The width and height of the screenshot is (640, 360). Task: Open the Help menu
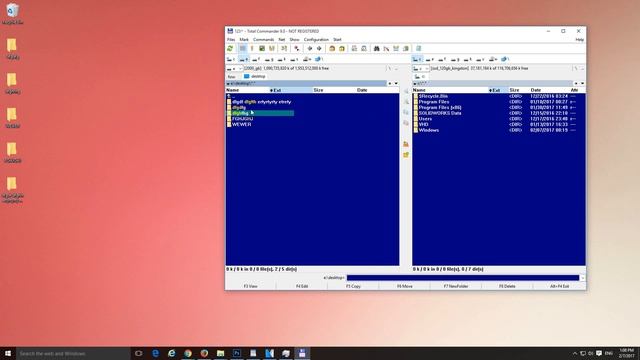click(x=580, y=40)
